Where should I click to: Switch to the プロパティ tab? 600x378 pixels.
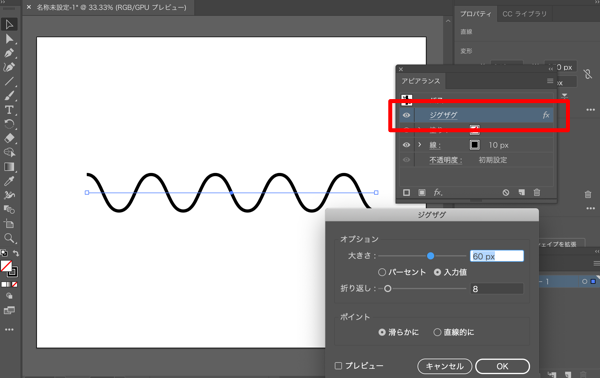[x=476, y=14]
